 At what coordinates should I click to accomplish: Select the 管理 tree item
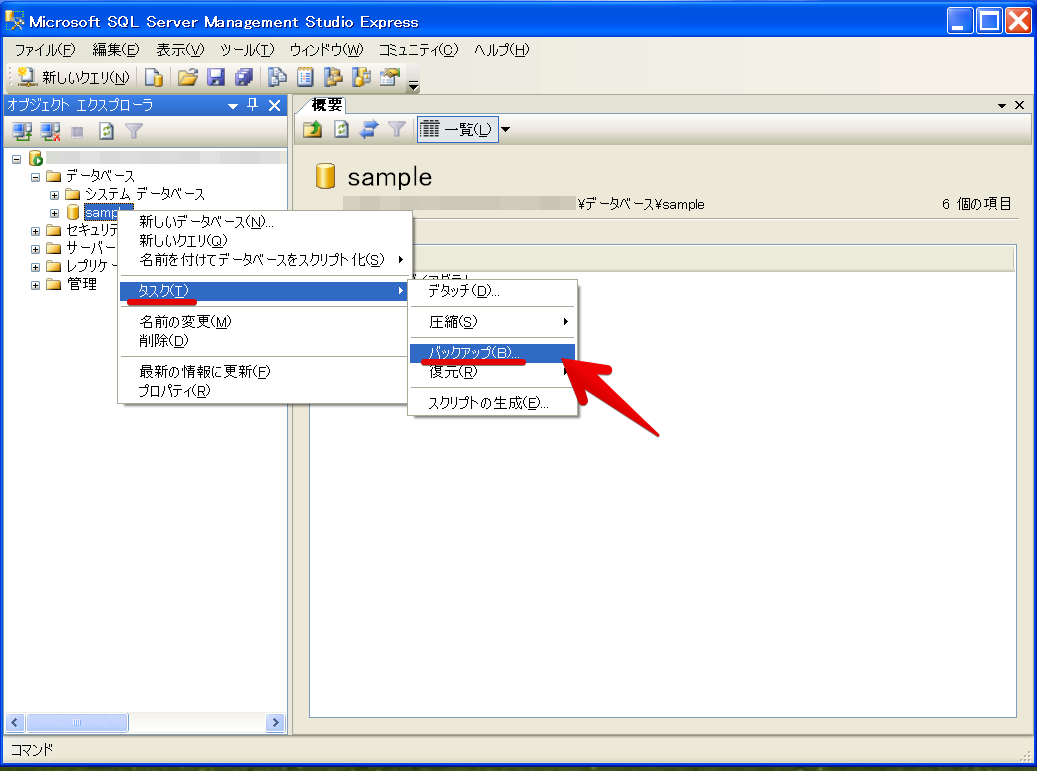[x=82, y=284]
